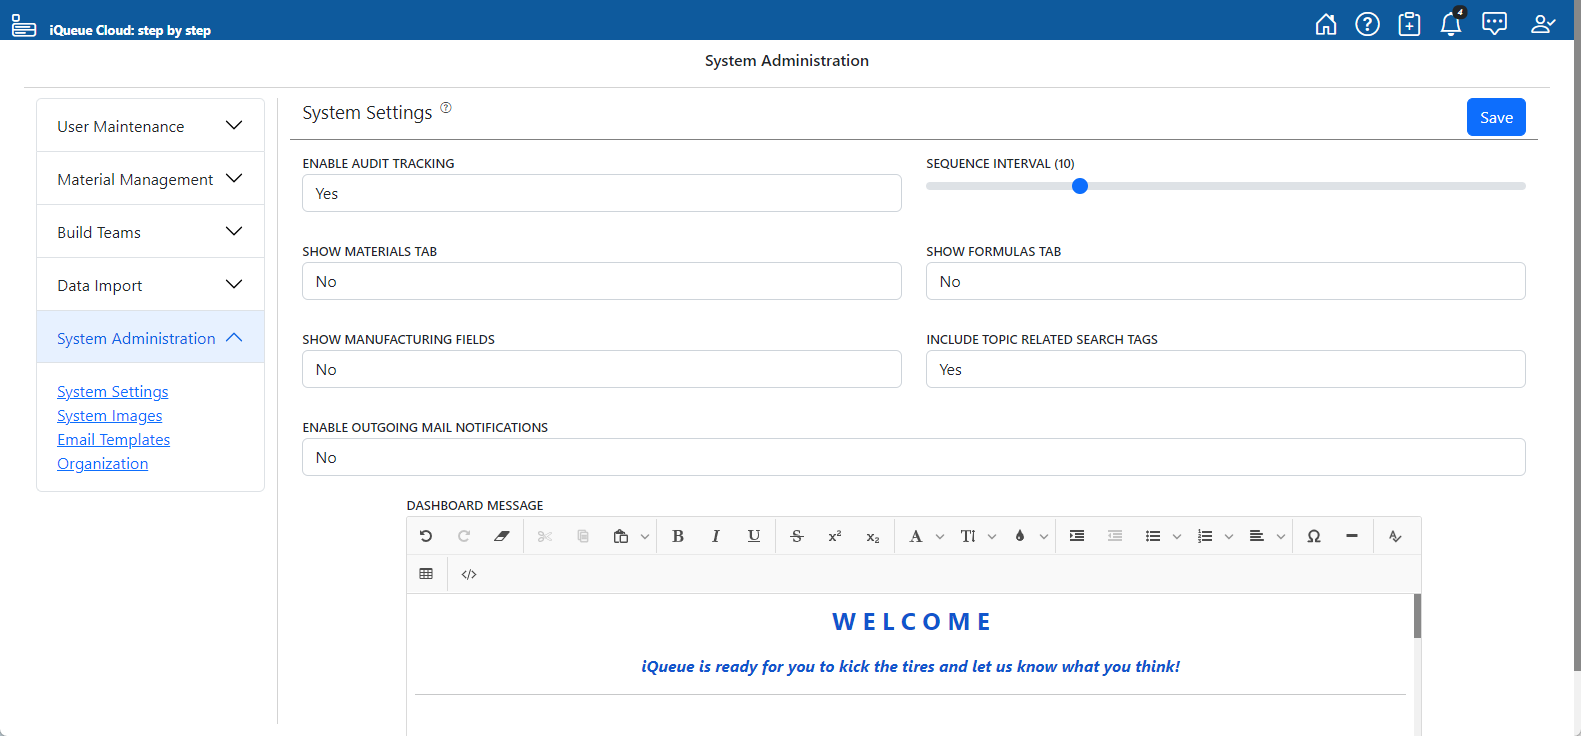This screenshot has height=736, width=1581.
Task: Click the dashboard editor scrollbar
Action: pyautogui.click(x=1417, y=616)
